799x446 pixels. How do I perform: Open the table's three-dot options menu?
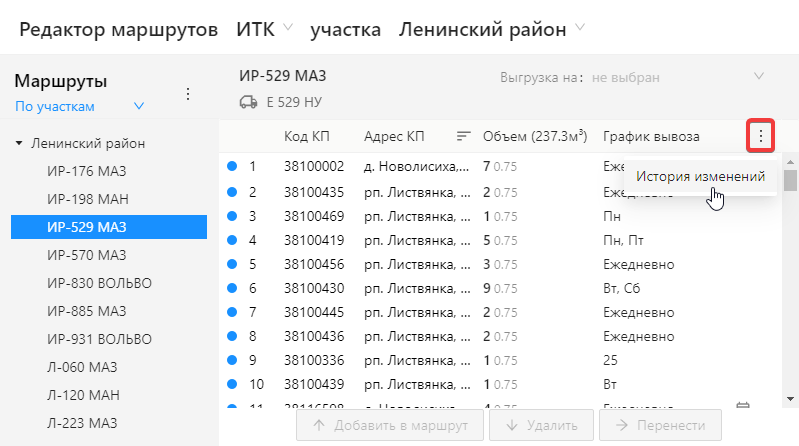(x=760, y=136)
